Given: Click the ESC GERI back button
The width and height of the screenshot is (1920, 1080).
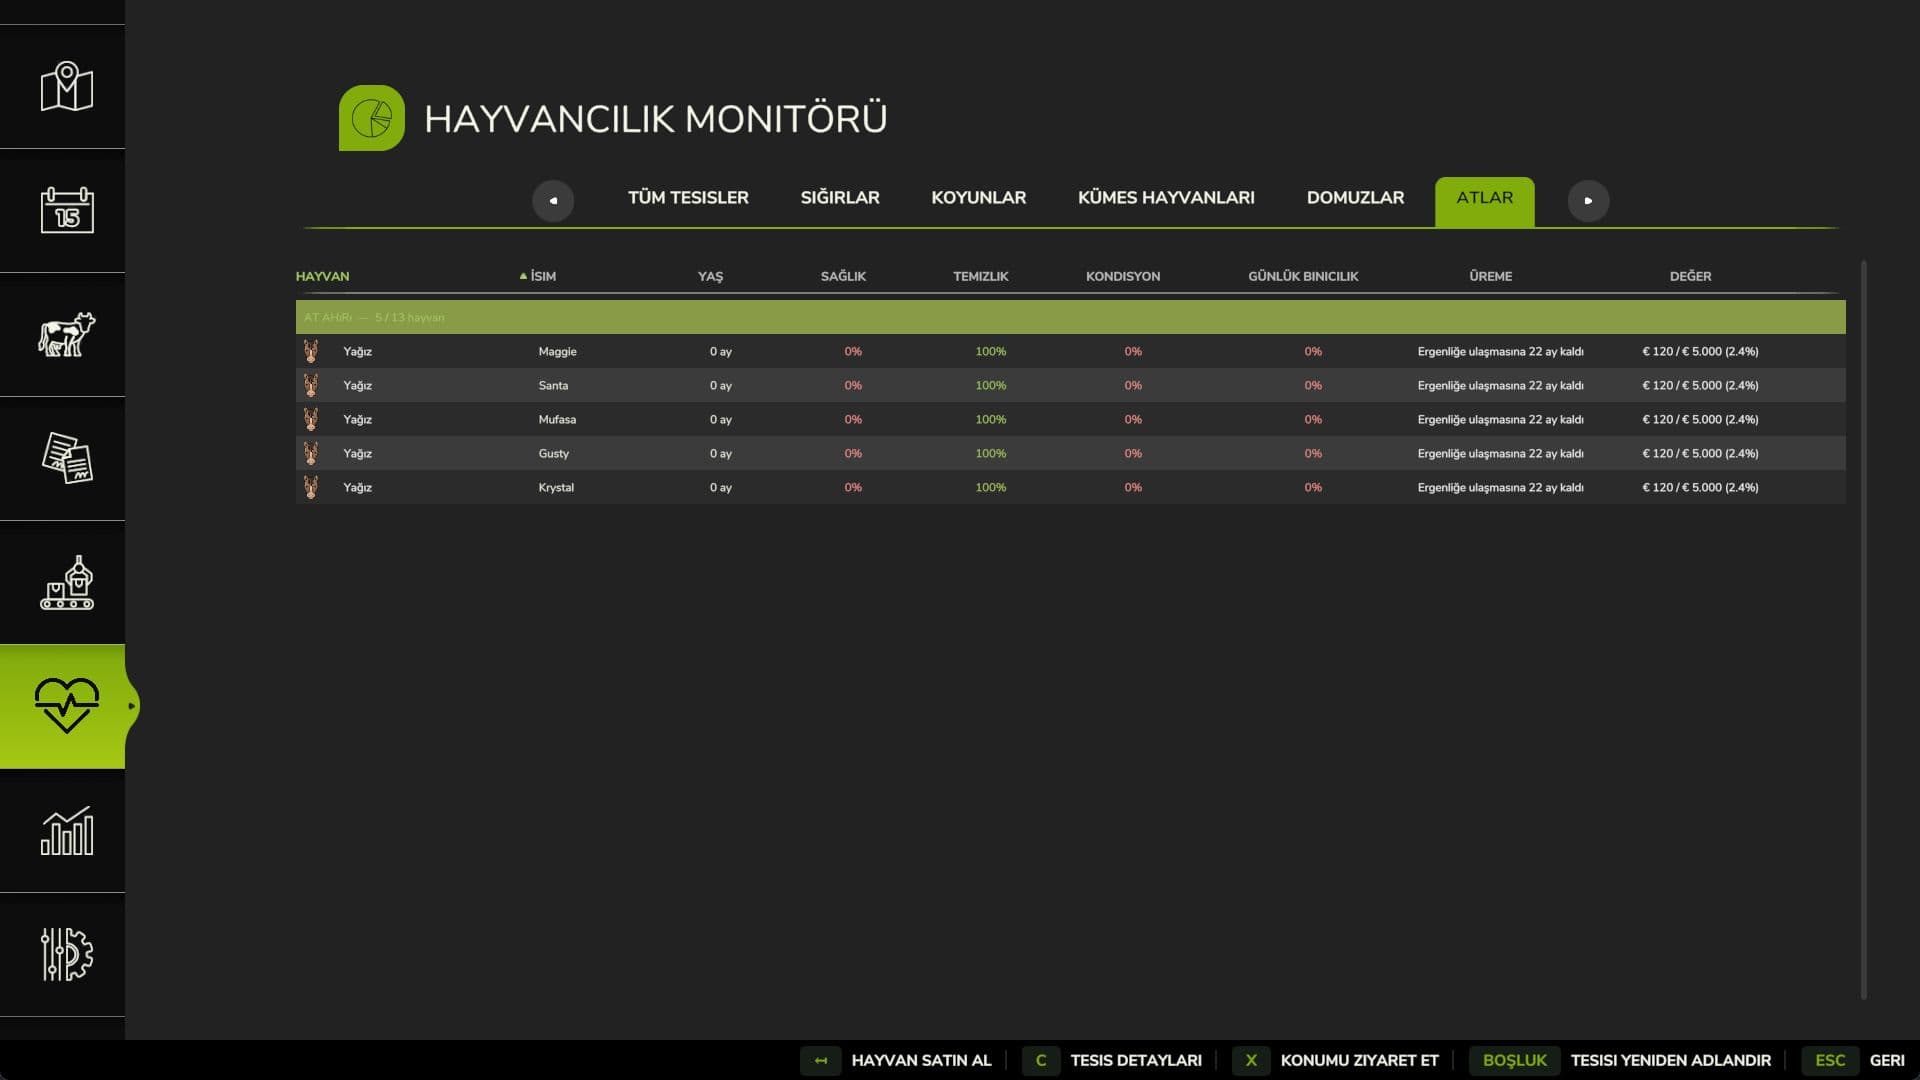Looking at the screenshot, I should point(1855,1060).
